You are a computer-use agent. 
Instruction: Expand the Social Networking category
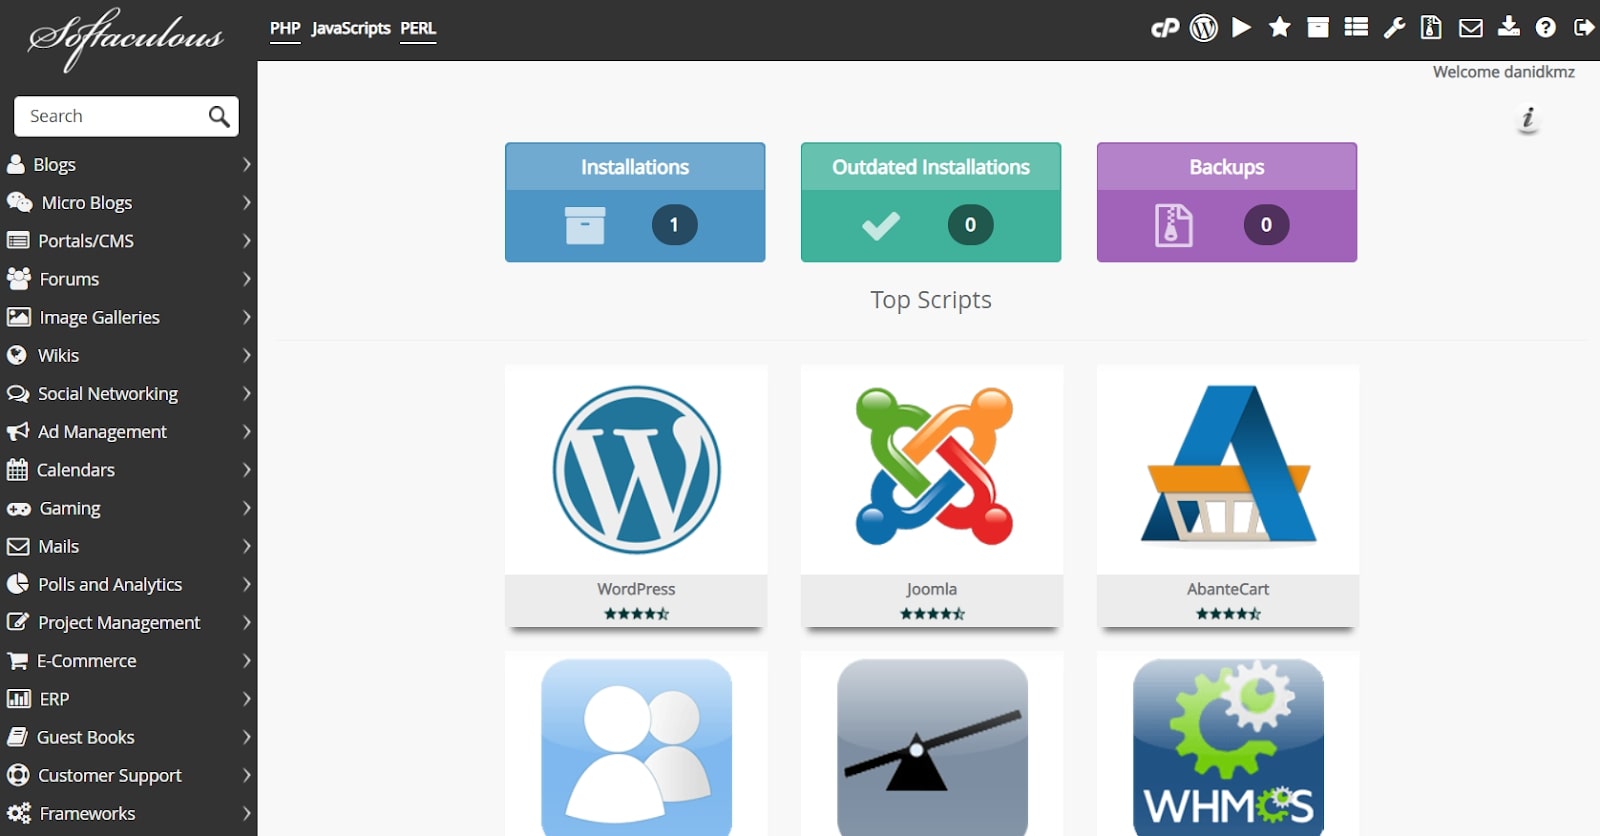(x=128, y=393)
